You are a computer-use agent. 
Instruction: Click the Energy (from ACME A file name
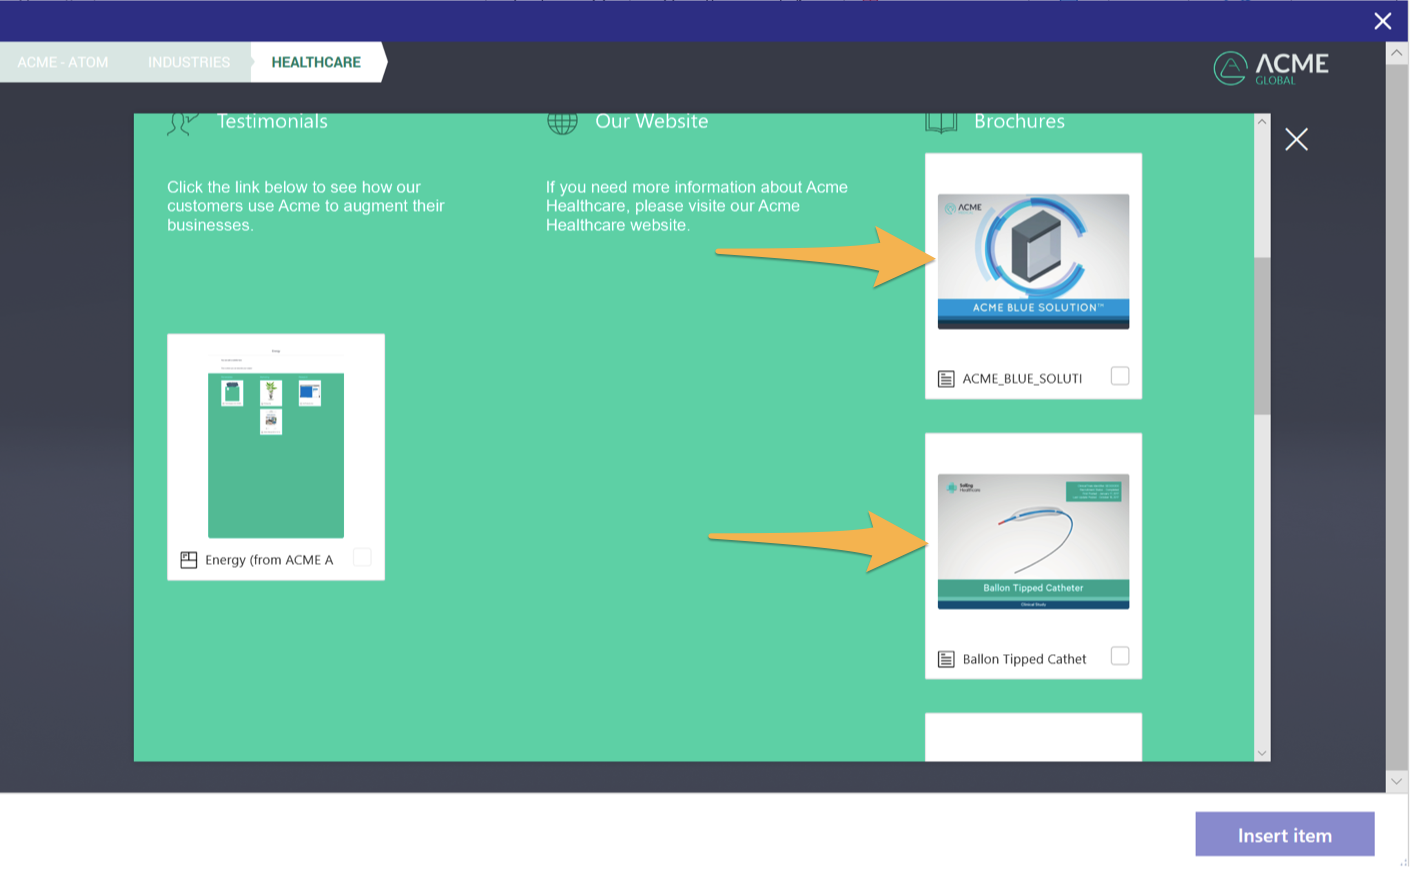coord(269,560)
